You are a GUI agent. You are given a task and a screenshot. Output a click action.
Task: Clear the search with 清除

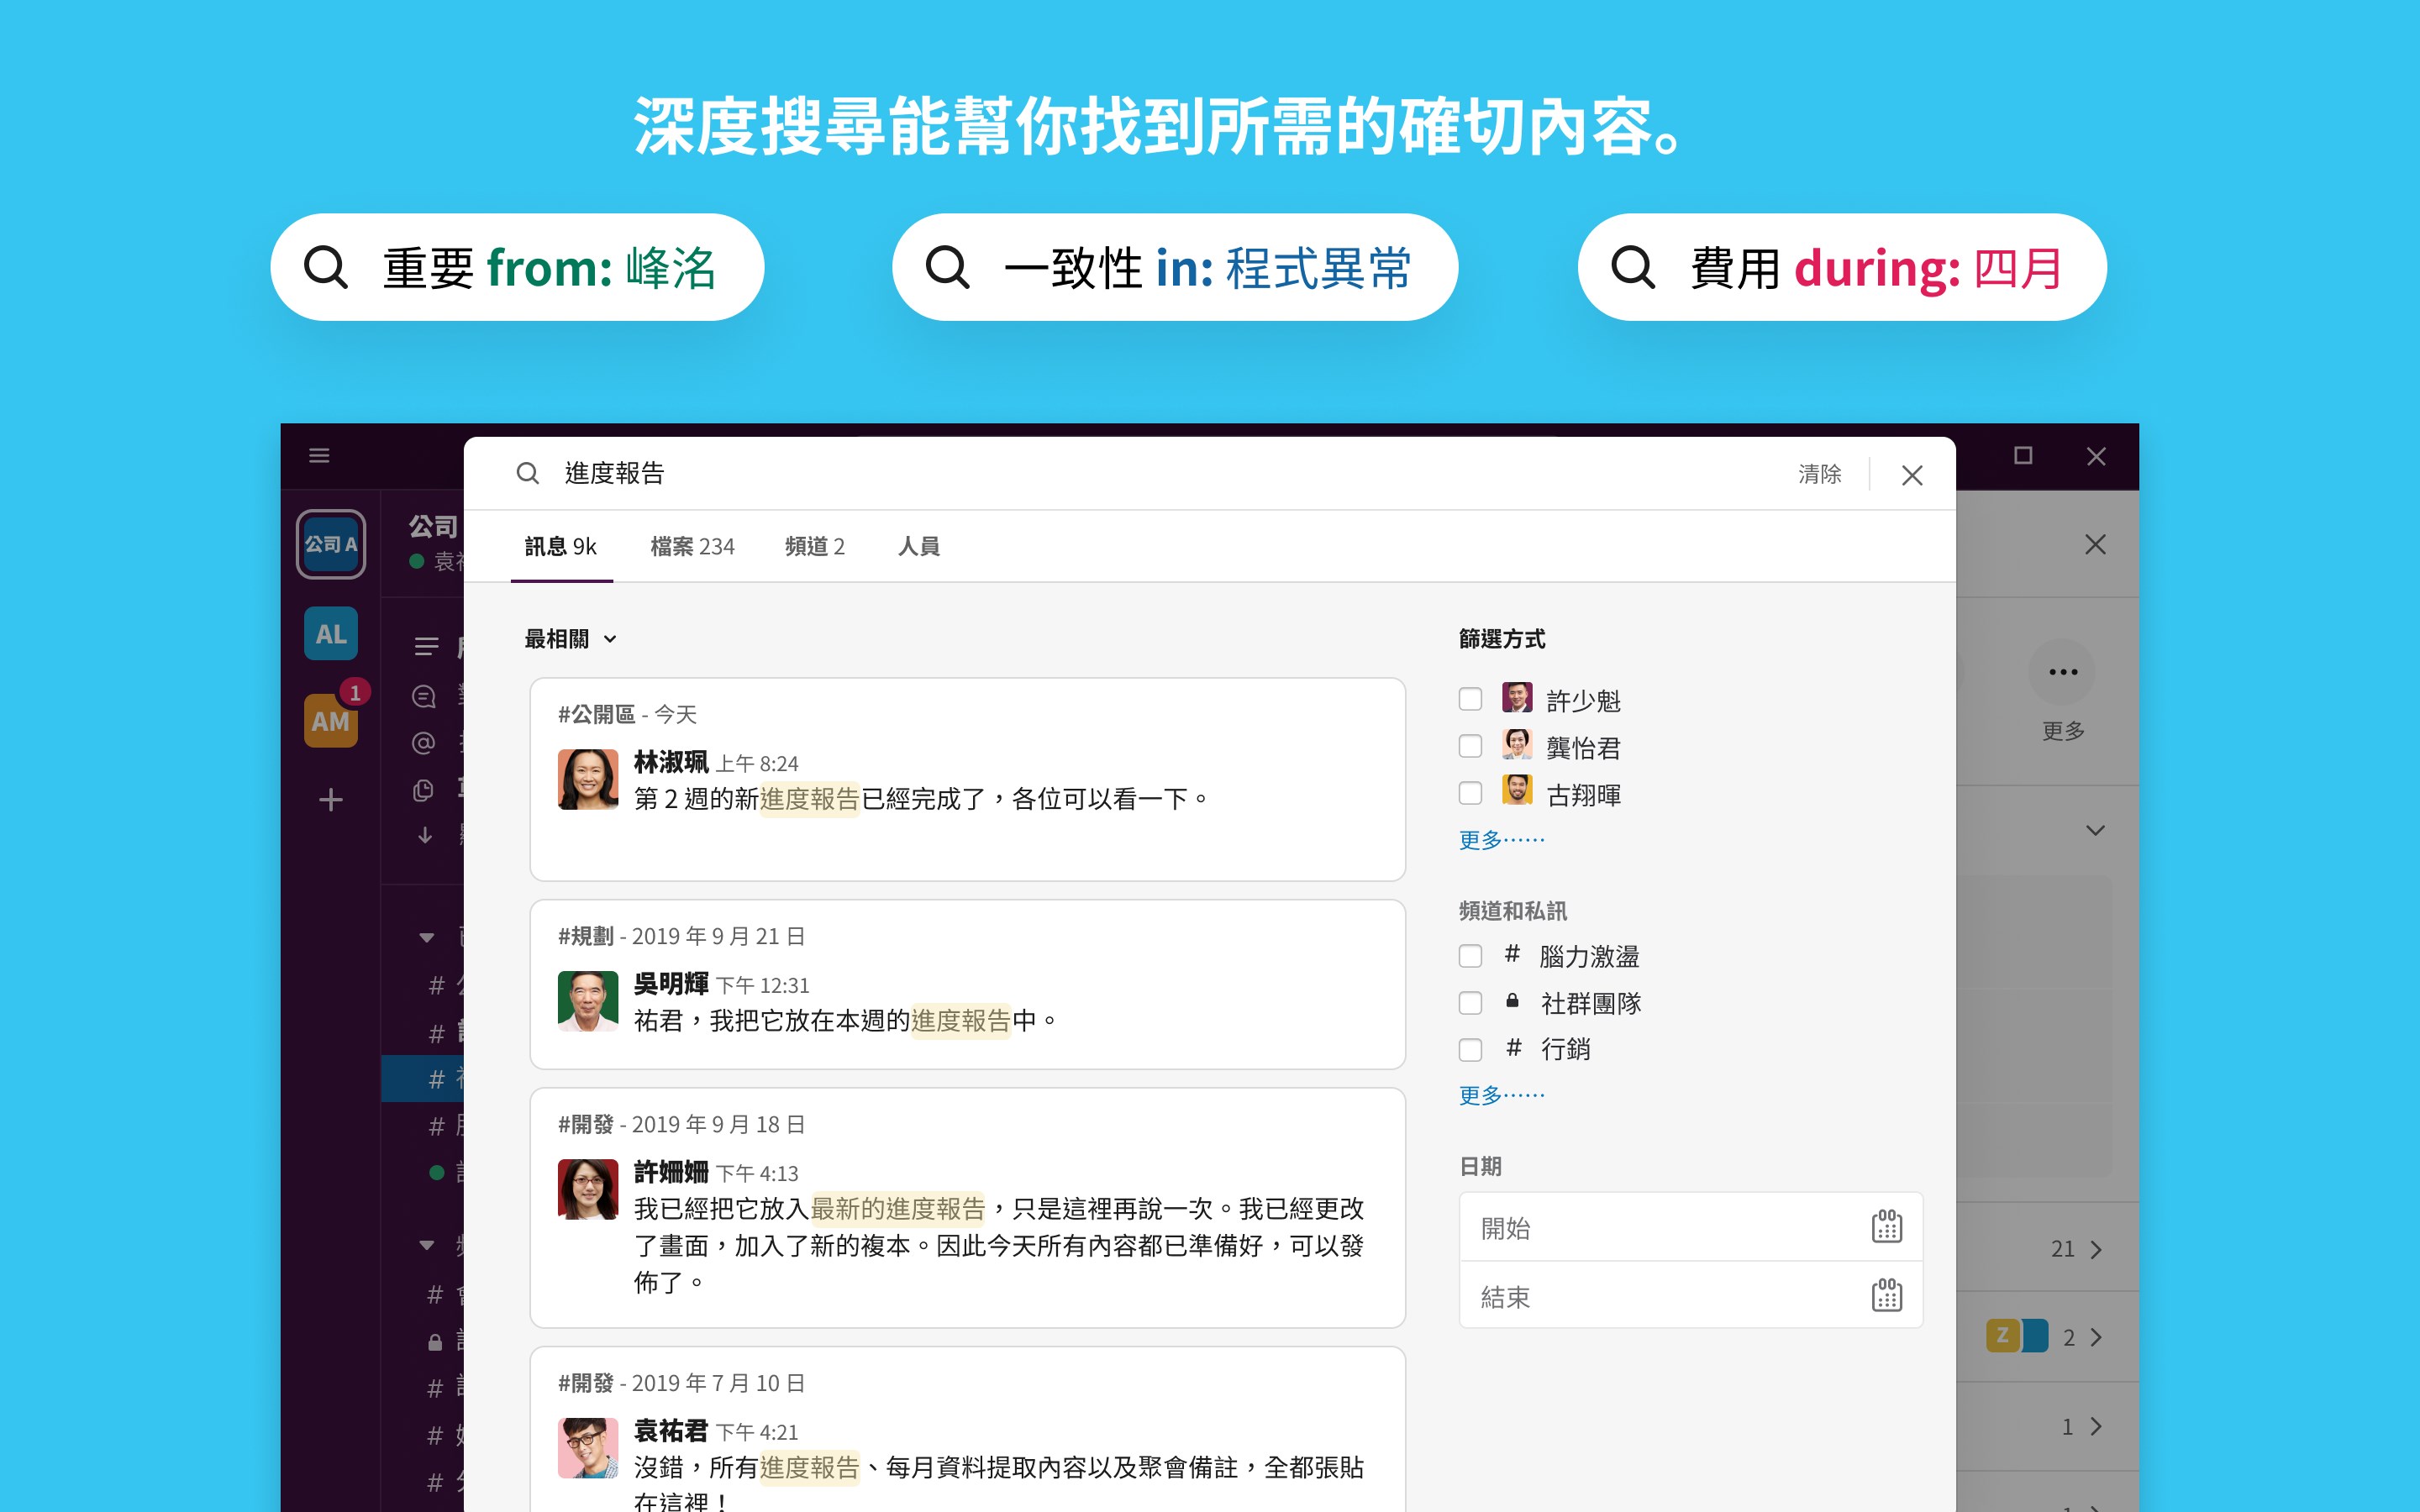pos(1820,474)
